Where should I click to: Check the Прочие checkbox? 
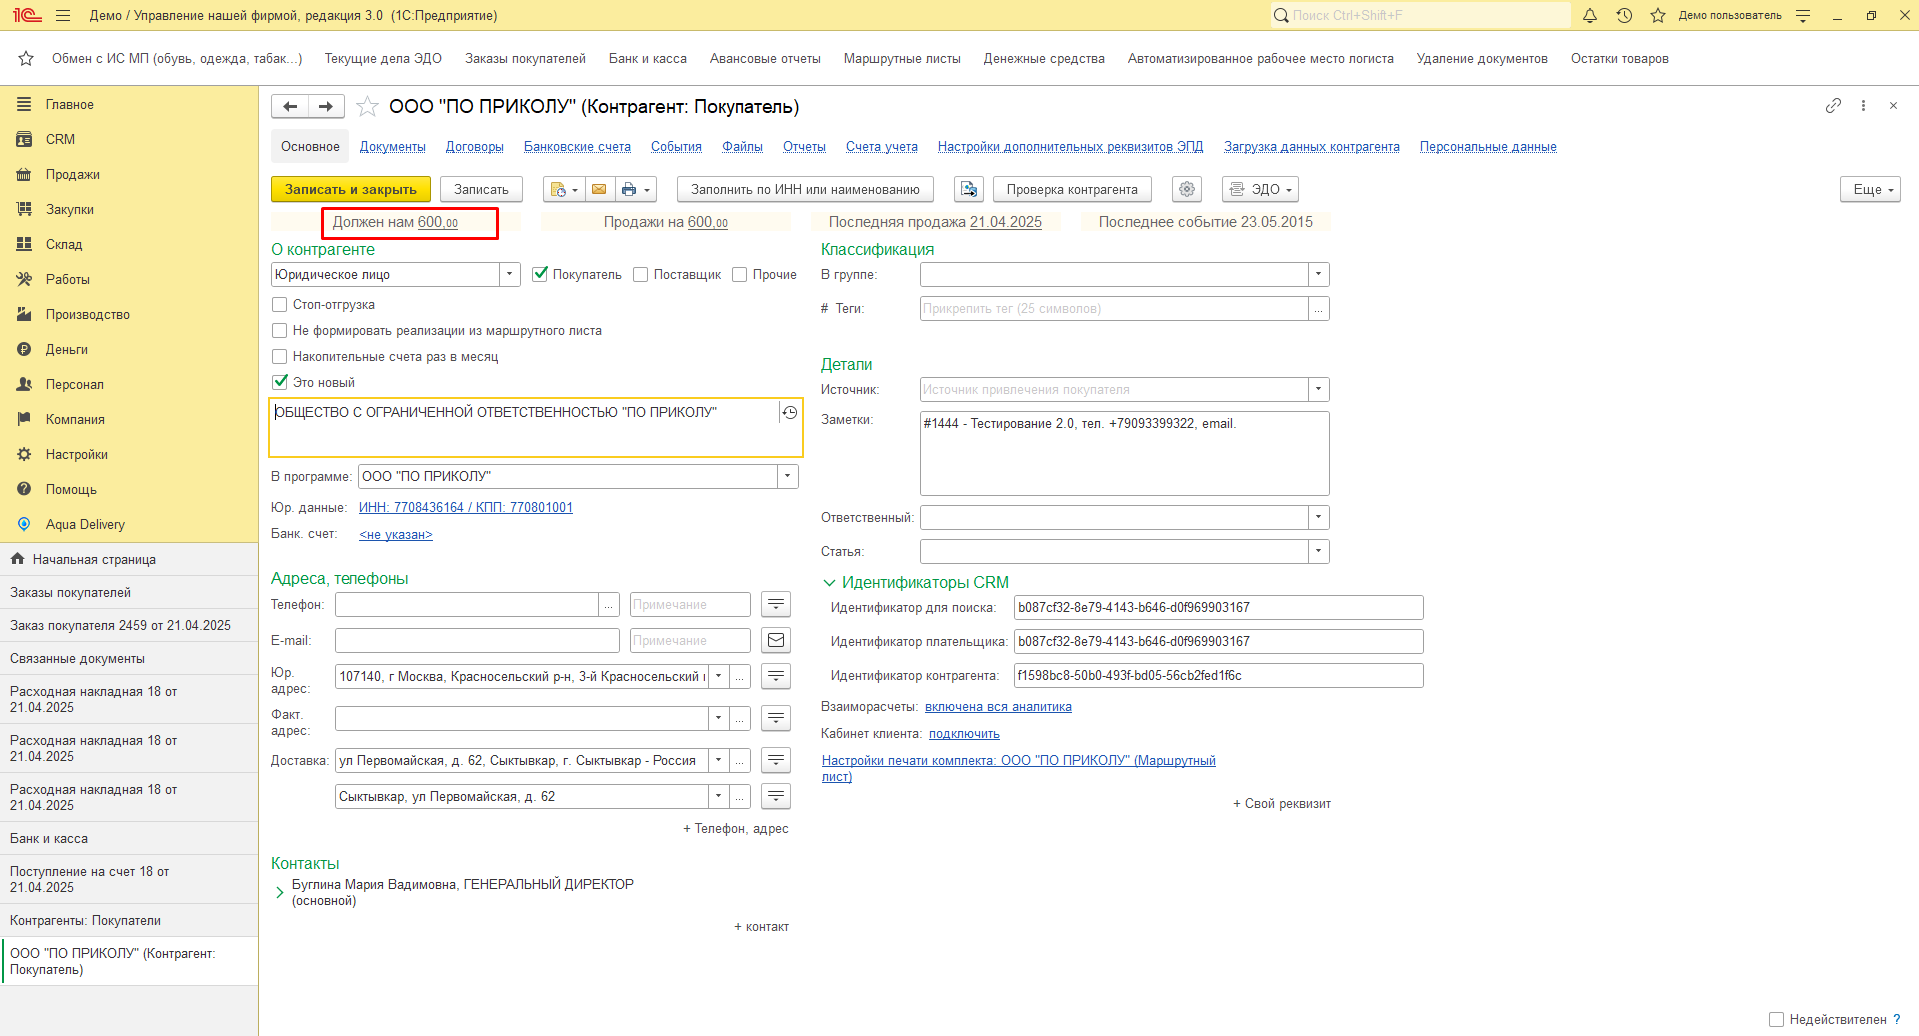coord(740,274)
